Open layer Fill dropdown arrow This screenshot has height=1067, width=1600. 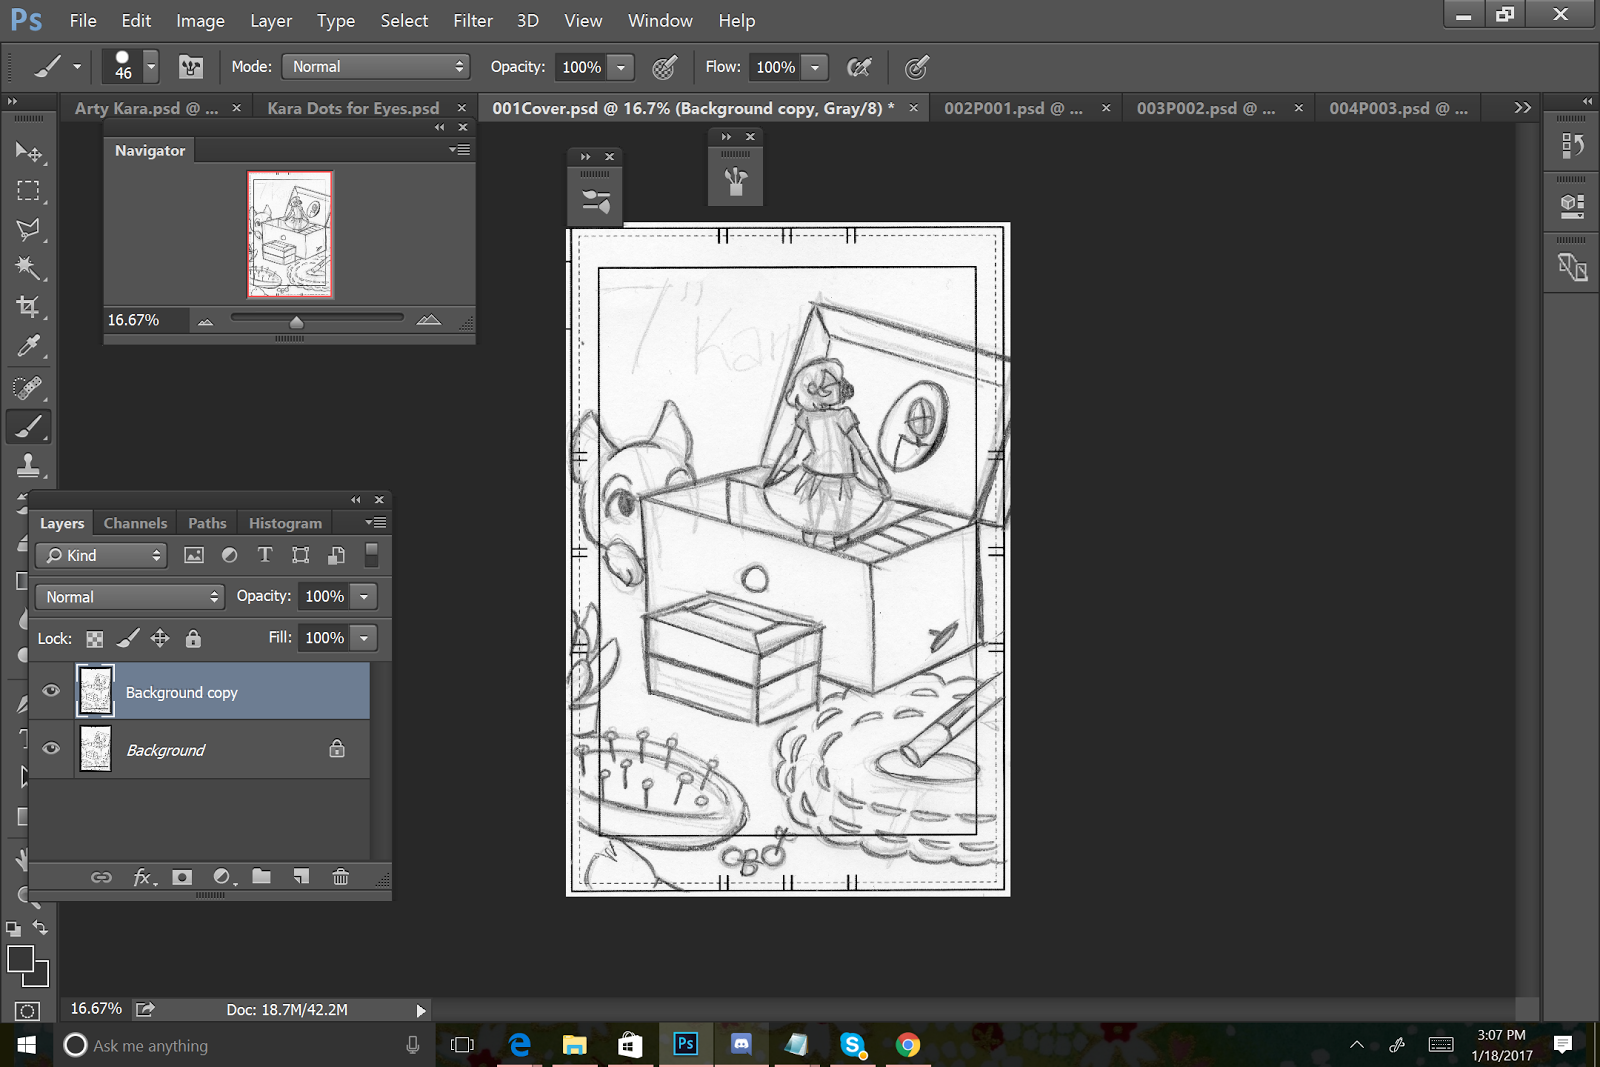point(364,638)
